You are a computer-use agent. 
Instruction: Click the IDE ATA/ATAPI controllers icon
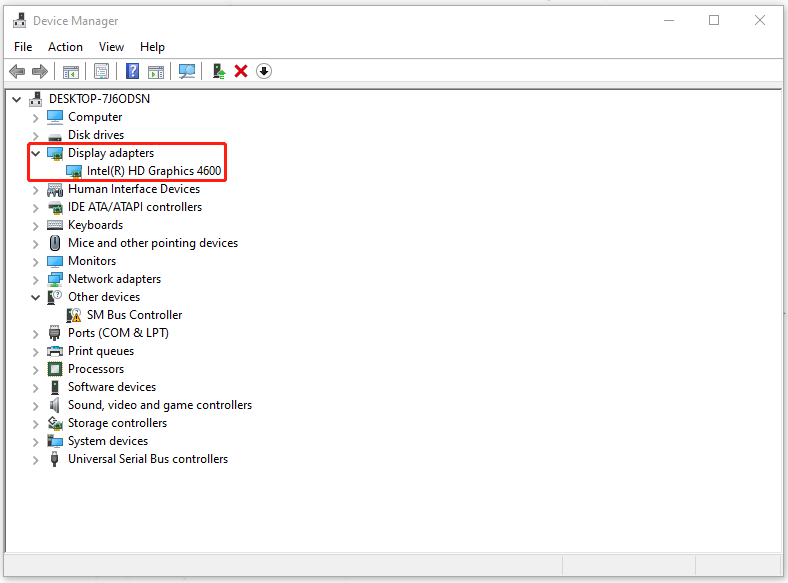coord(55,208)
